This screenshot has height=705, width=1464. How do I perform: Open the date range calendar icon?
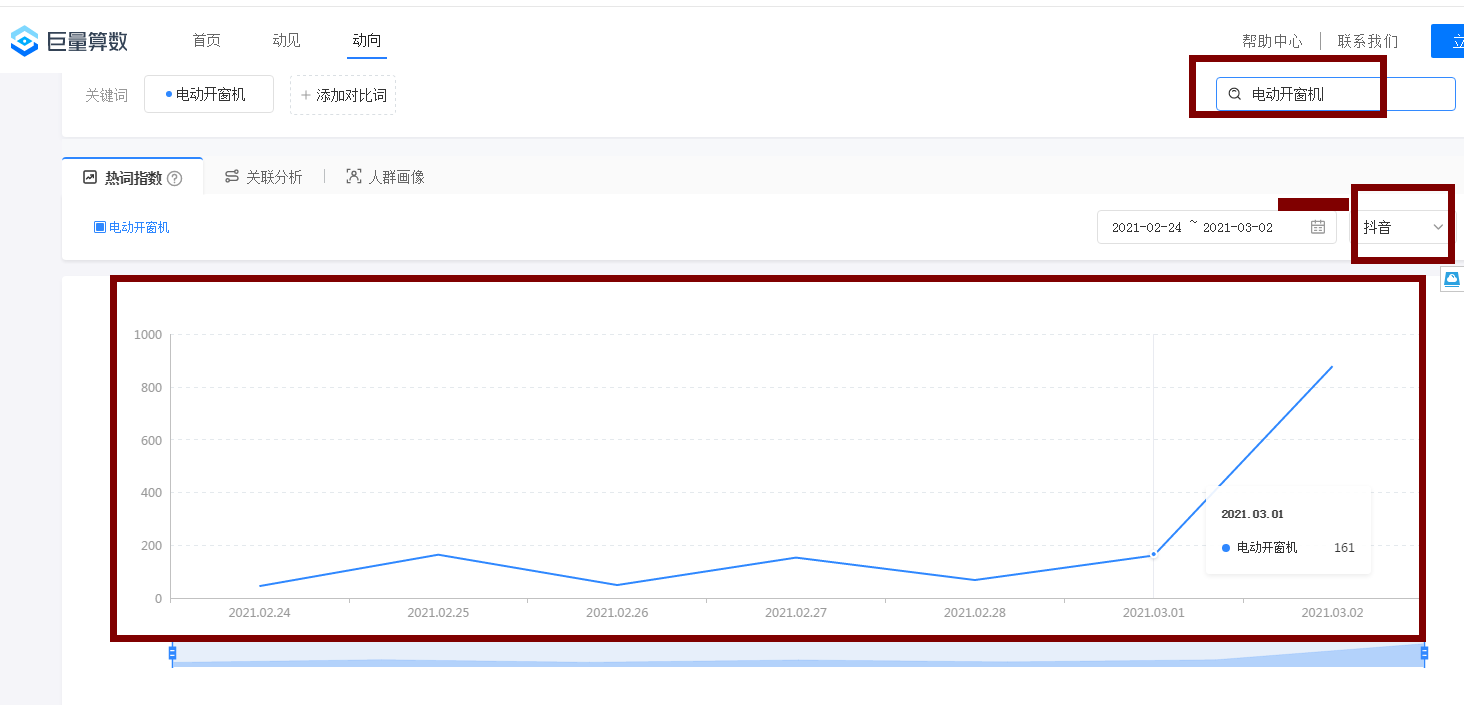click(x=1318, y=227)
